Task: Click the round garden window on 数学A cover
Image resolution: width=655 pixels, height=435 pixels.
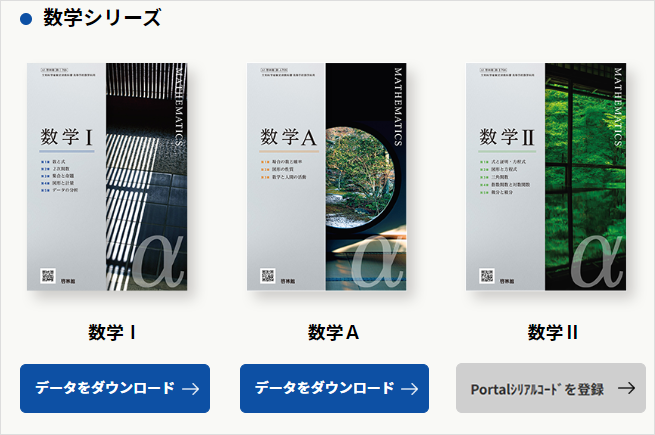Action: tap(360, 178)
